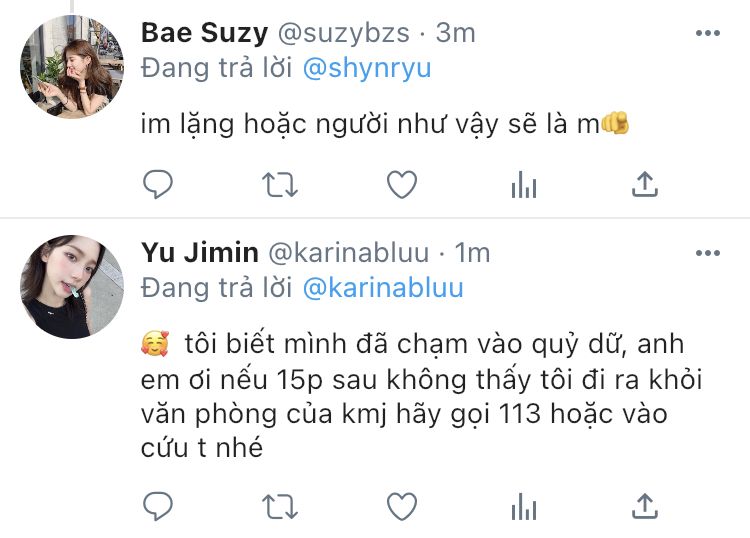This screenshot has width=750, height=538.
Task: Open Yu Jimin's profile picture
Action: (72, 286)
